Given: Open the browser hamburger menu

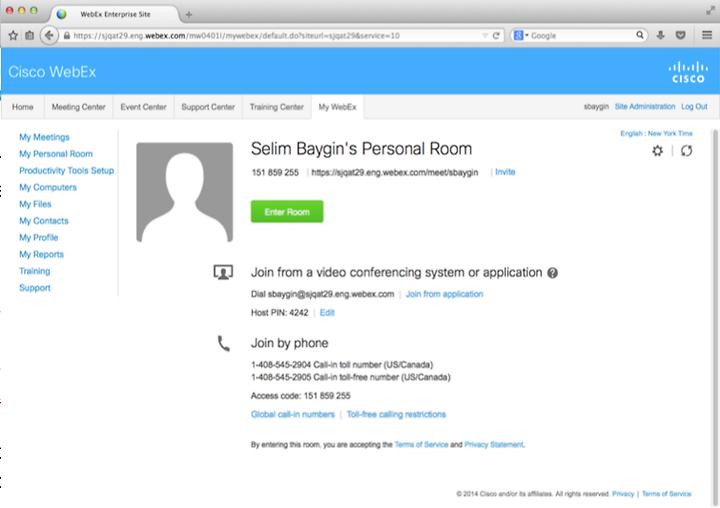Looking at the screenshot, I should tap(707, 35).
